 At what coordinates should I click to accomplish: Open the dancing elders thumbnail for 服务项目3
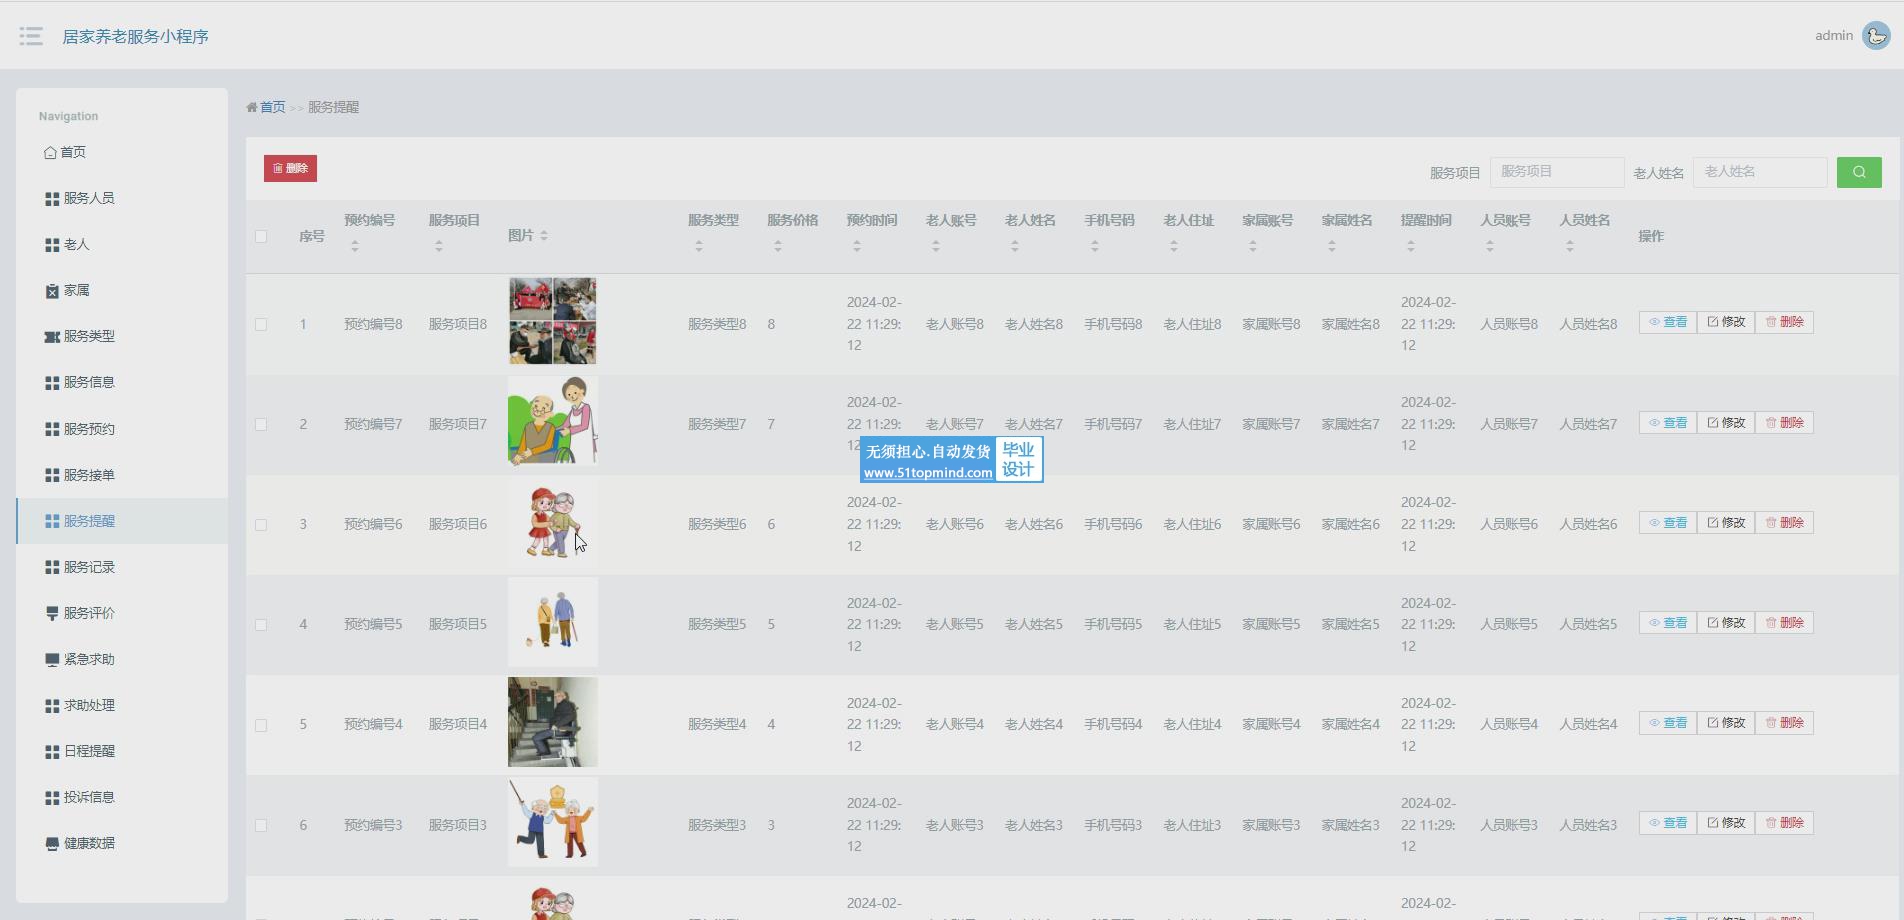tap(552, 822)
